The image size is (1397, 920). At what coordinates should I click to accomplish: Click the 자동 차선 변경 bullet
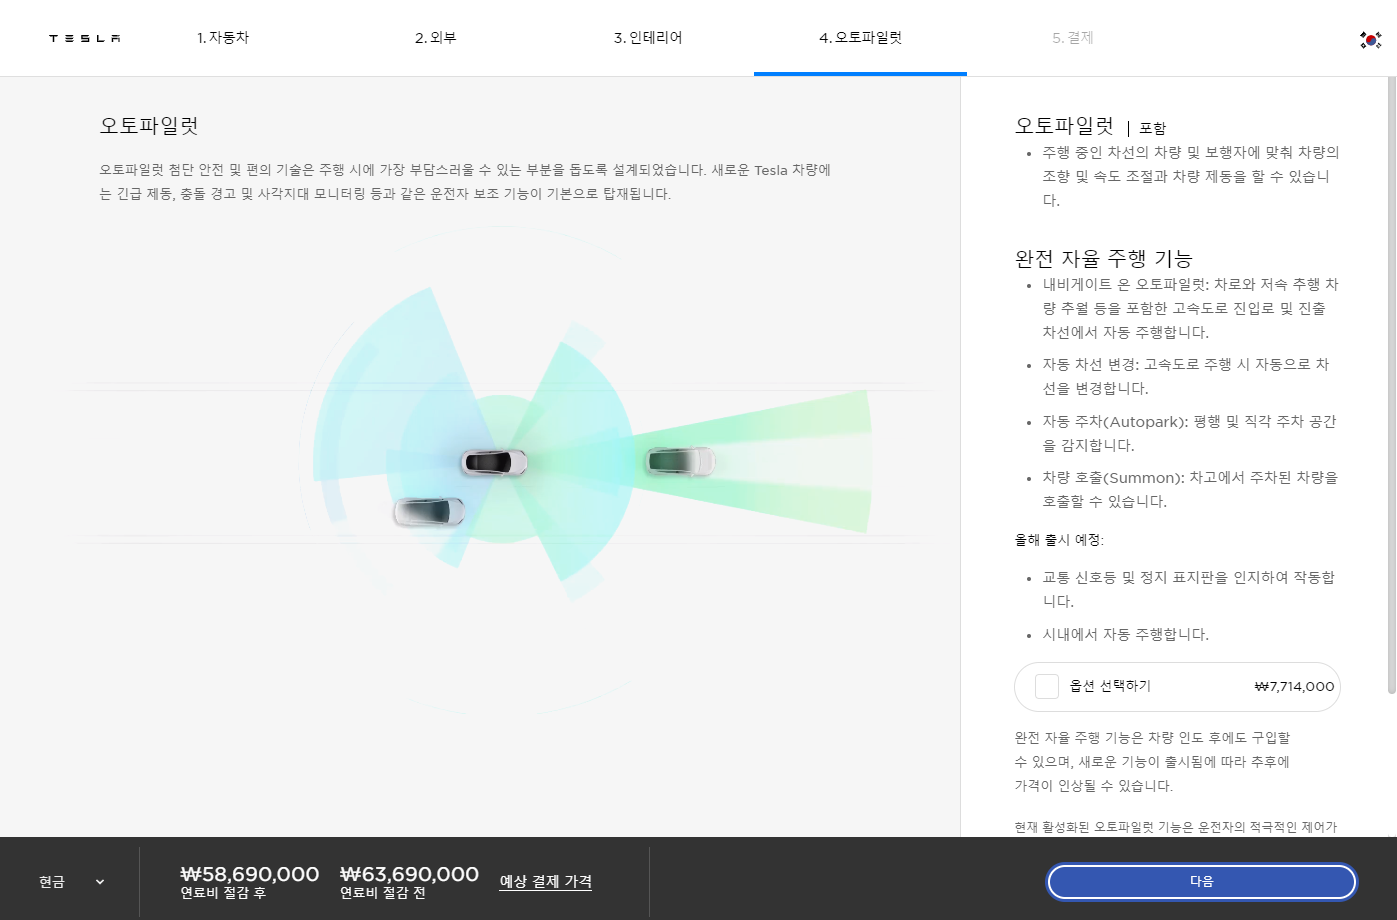click(1186, 377)
